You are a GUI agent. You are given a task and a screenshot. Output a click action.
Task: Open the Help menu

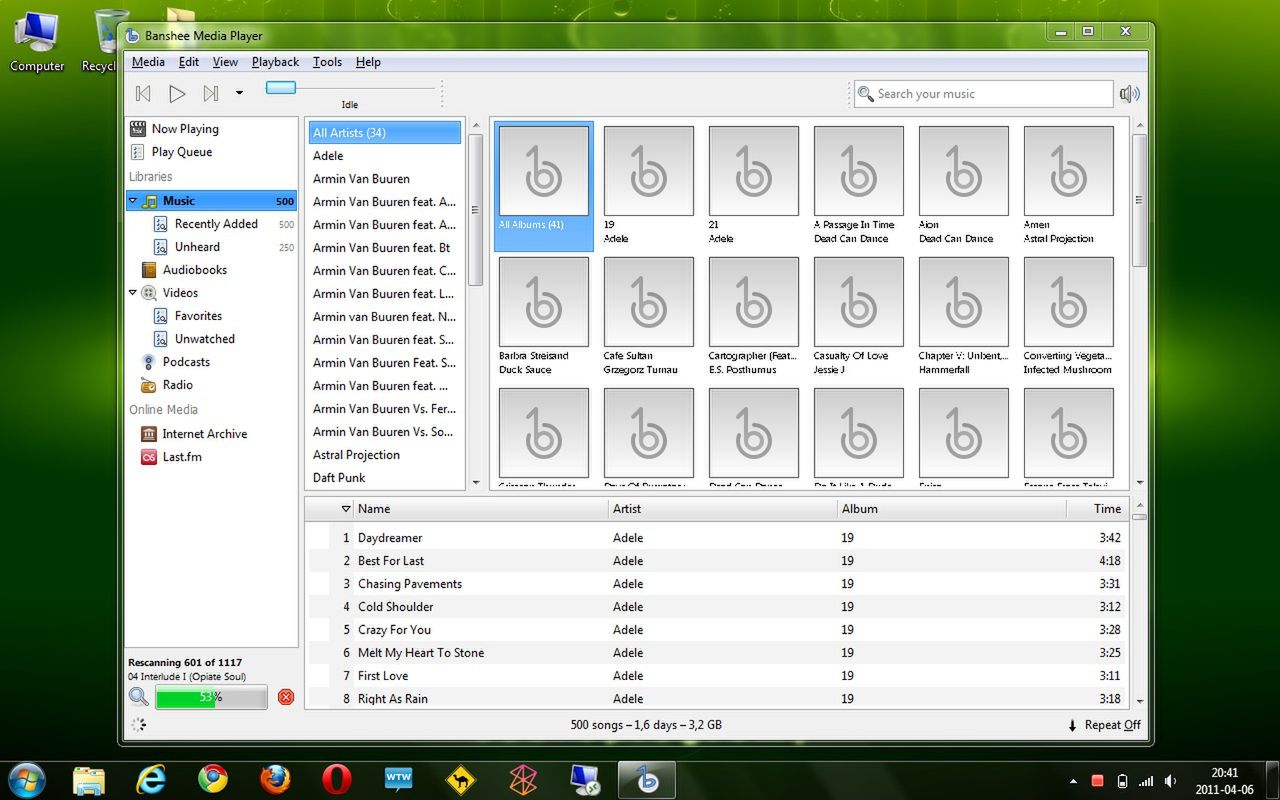tap(368, 62)
